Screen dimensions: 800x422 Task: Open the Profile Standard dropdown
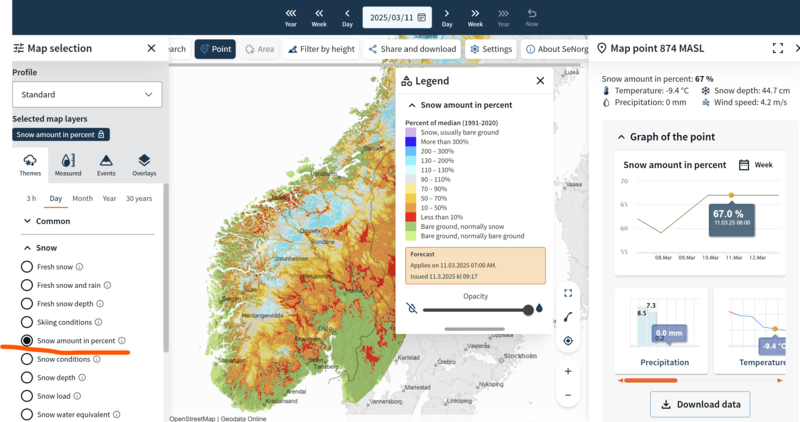tap(87, 94)
